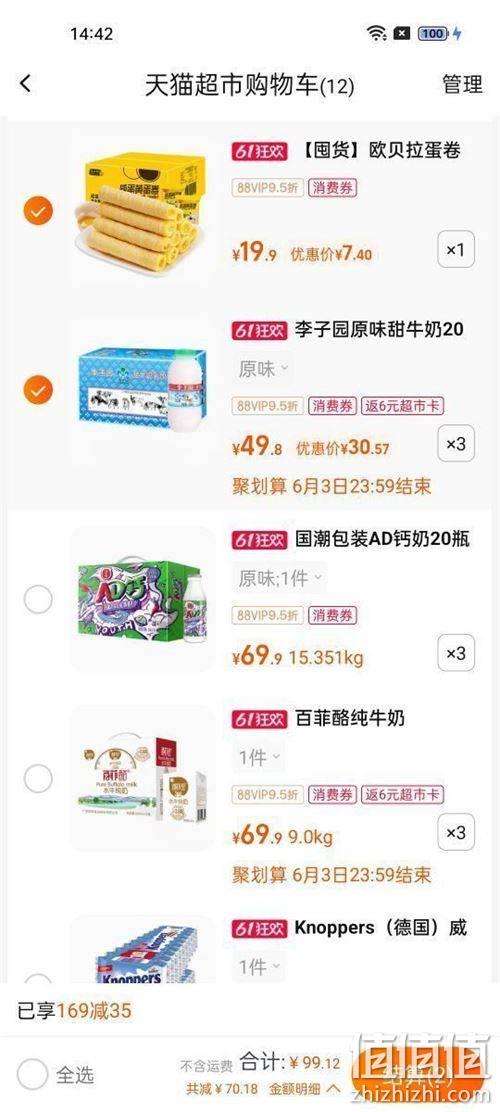The width and height of the screenshot is (500, 1112).
Task: Tap the Wi-Fi status icon
Action: pos(376,33)
